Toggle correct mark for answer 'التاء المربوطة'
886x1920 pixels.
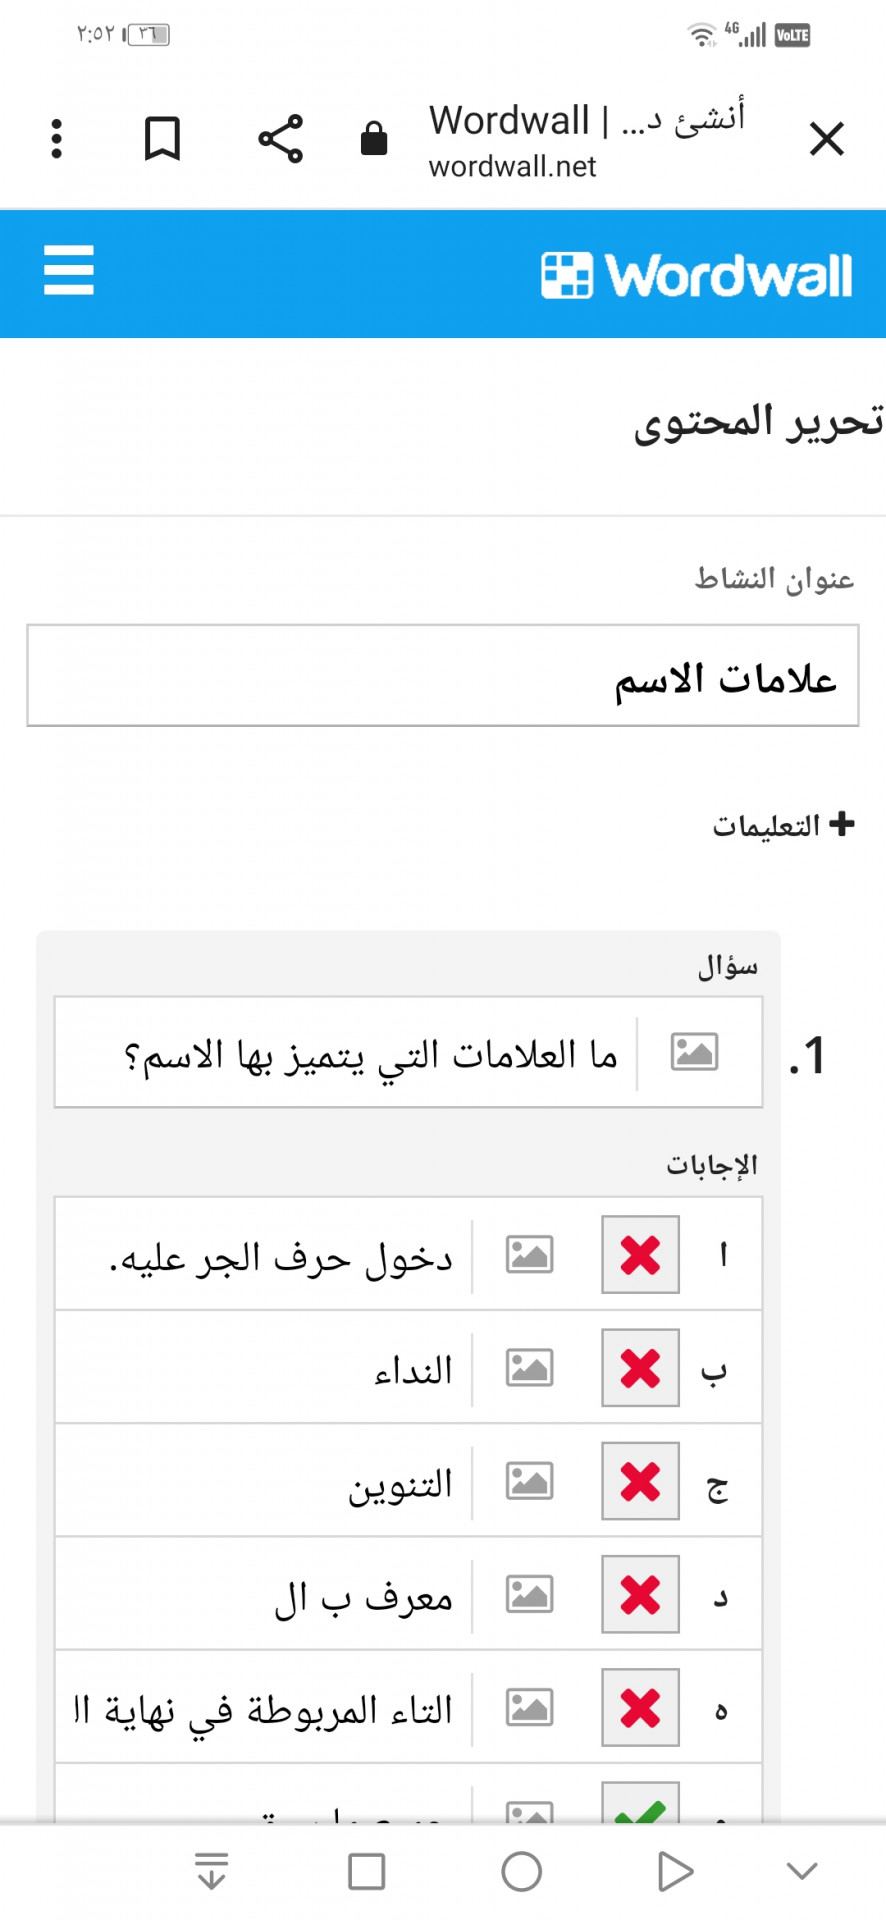[x=640, y=1706]
